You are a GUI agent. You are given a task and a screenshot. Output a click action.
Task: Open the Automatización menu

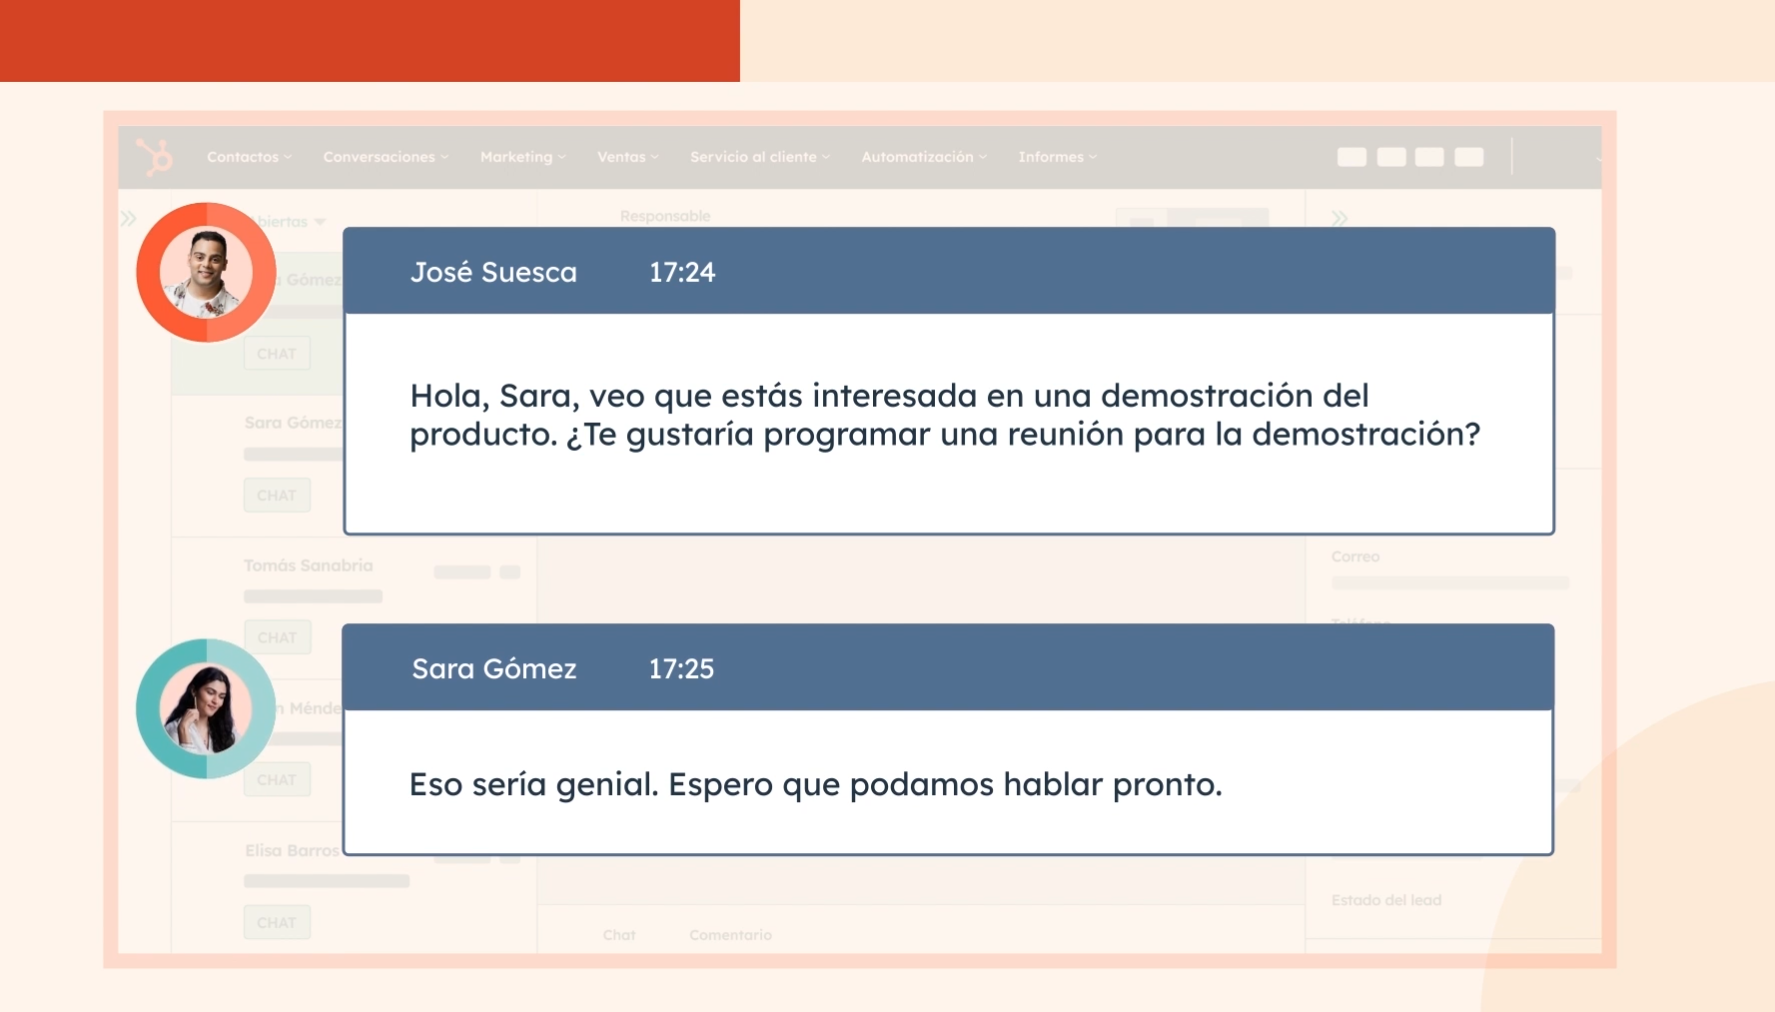(923, 157)
